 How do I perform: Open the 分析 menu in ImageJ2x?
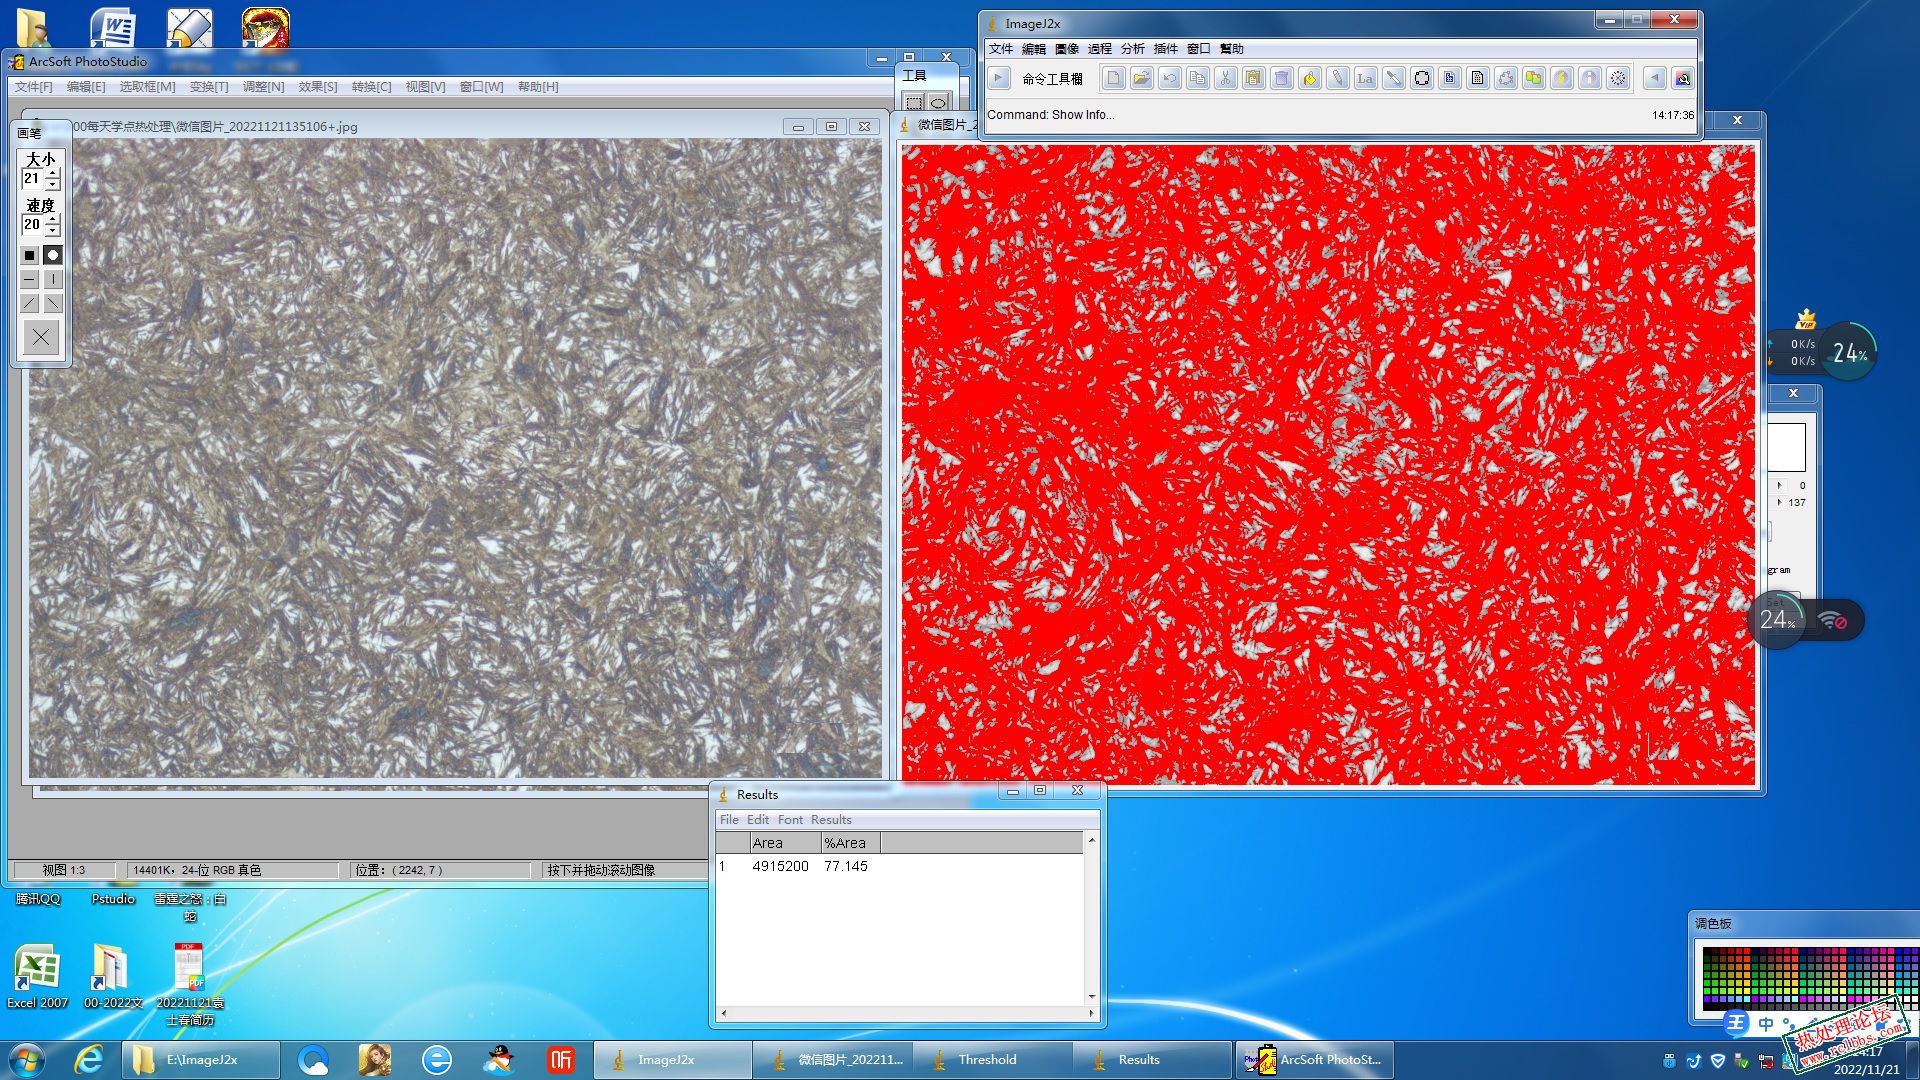click(x=1133, y=49)
